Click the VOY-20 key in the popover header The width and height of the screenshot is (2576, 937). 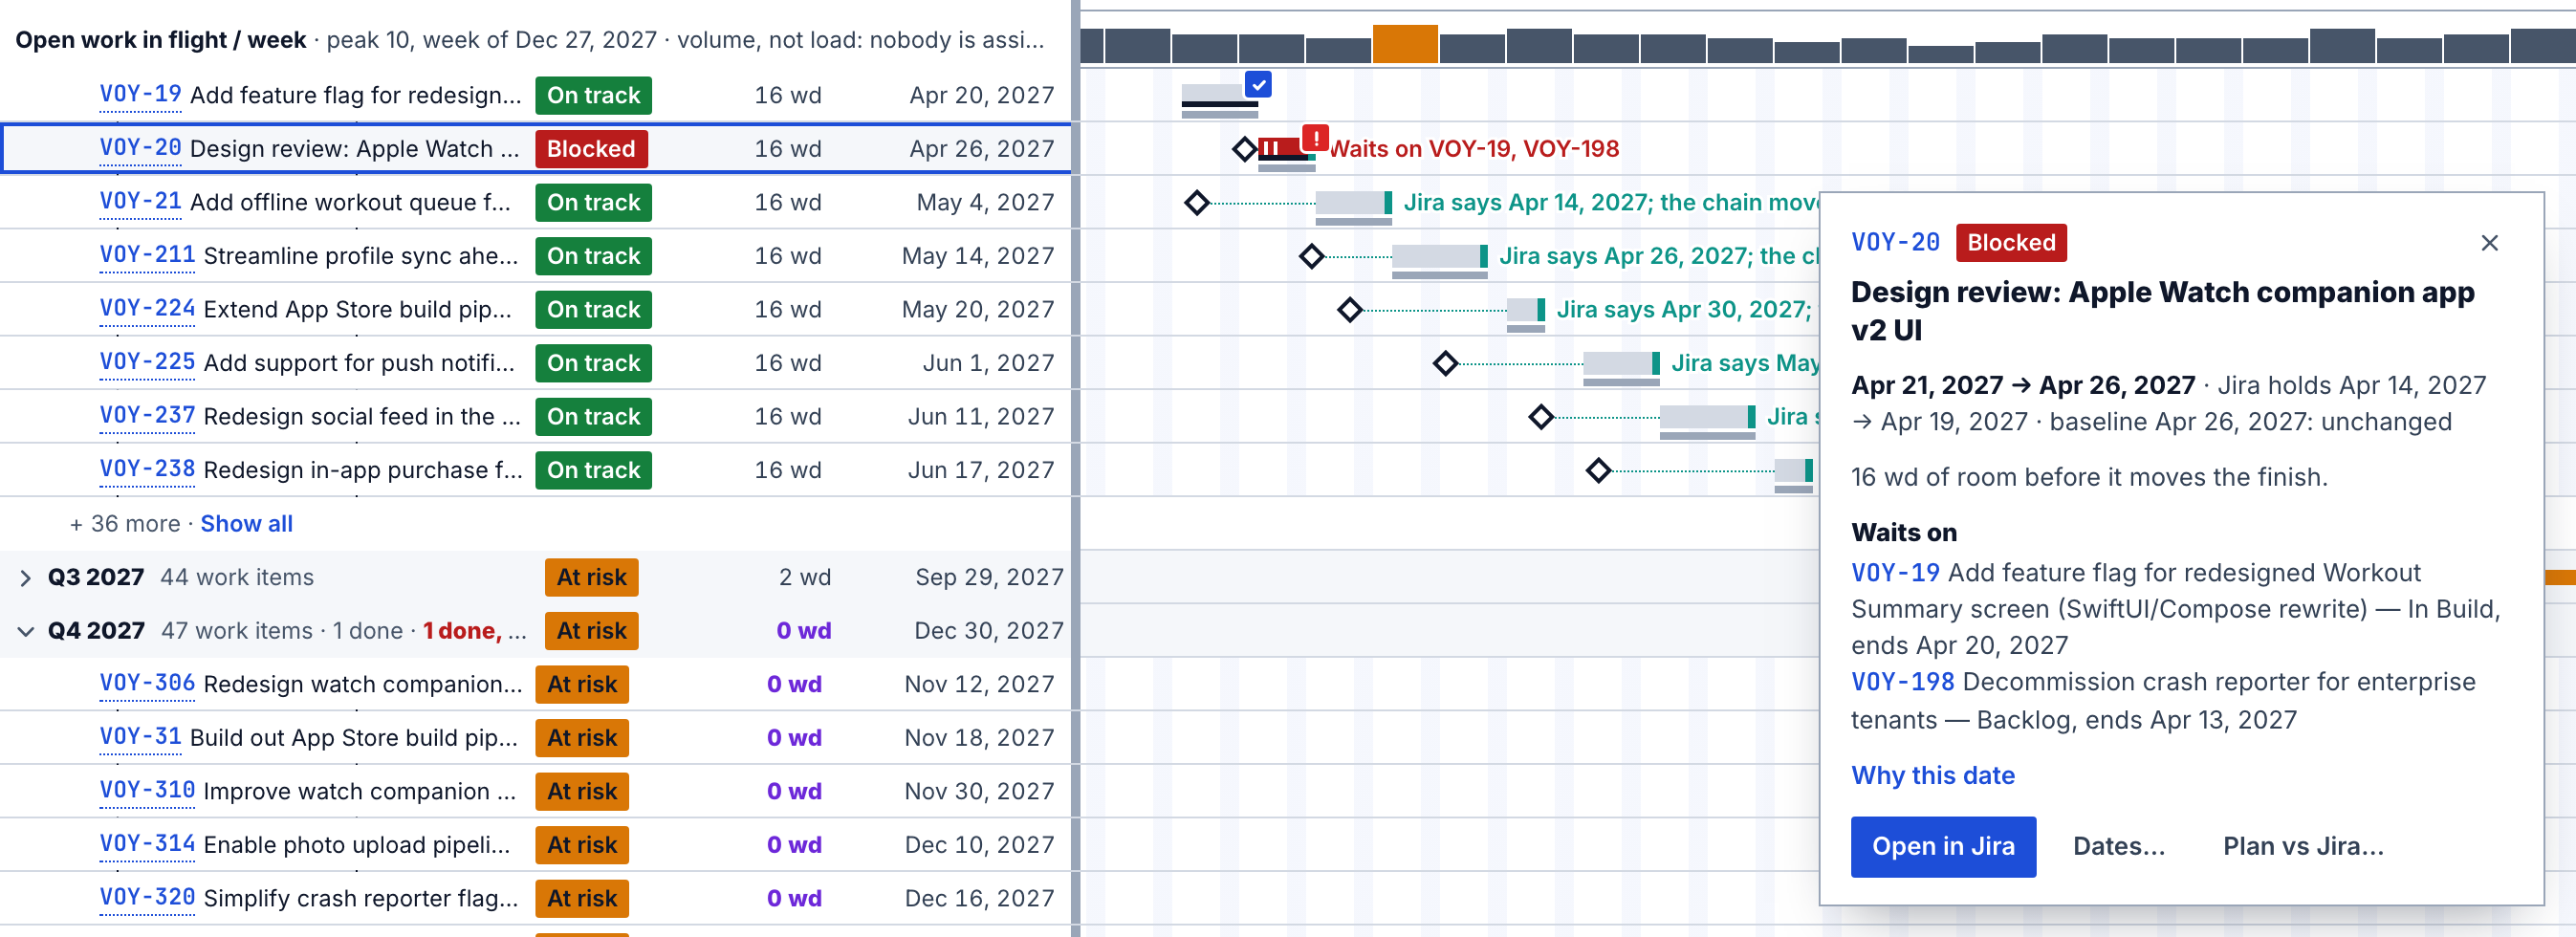click(x=1895, y=243)
